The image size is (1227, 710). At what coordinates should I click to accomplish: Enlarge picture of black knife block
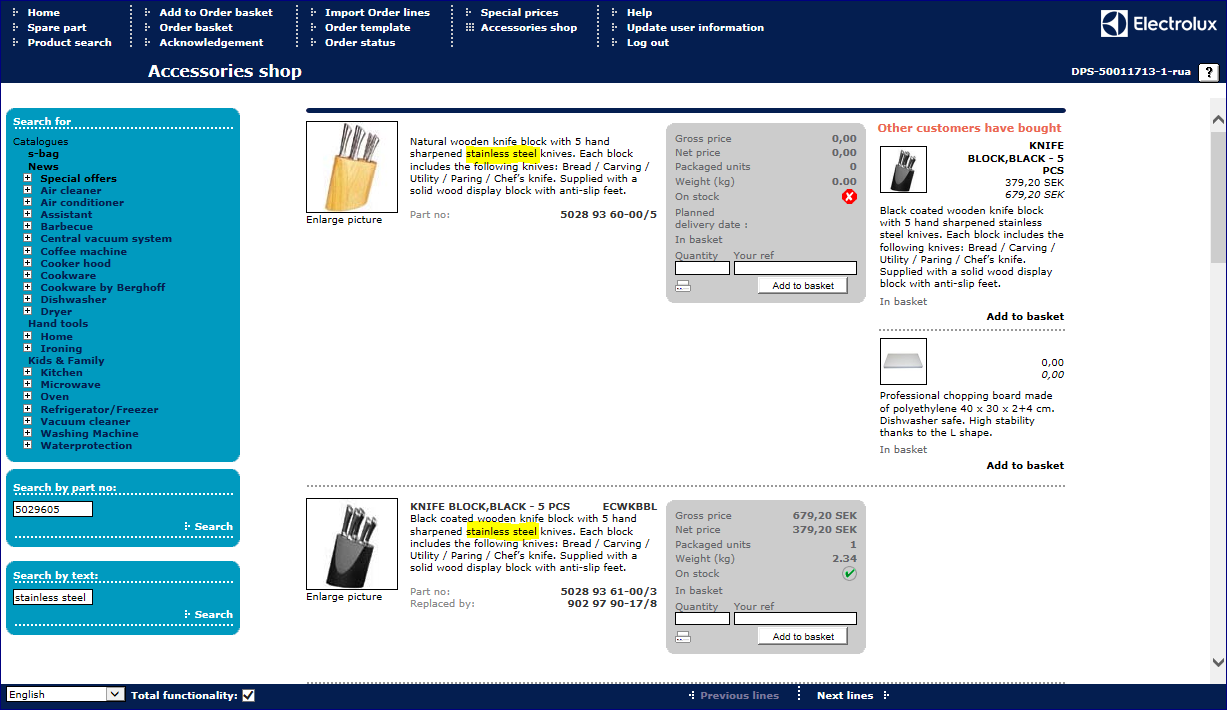pyautogui.click(x=344, y=597)
